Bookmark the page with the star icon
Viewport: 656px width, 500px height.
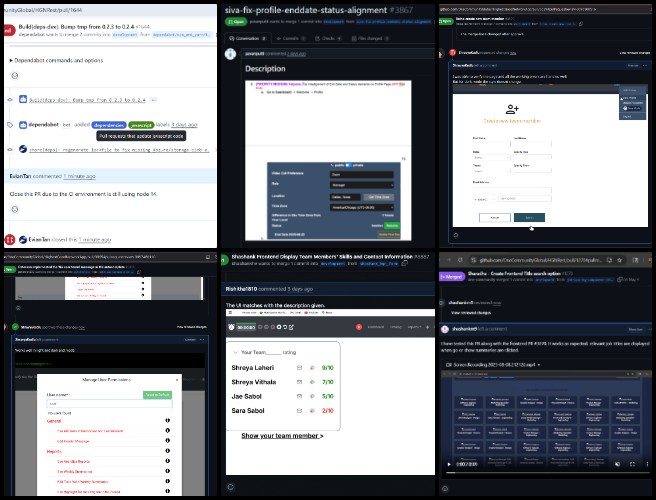click(x=620, y=260)
